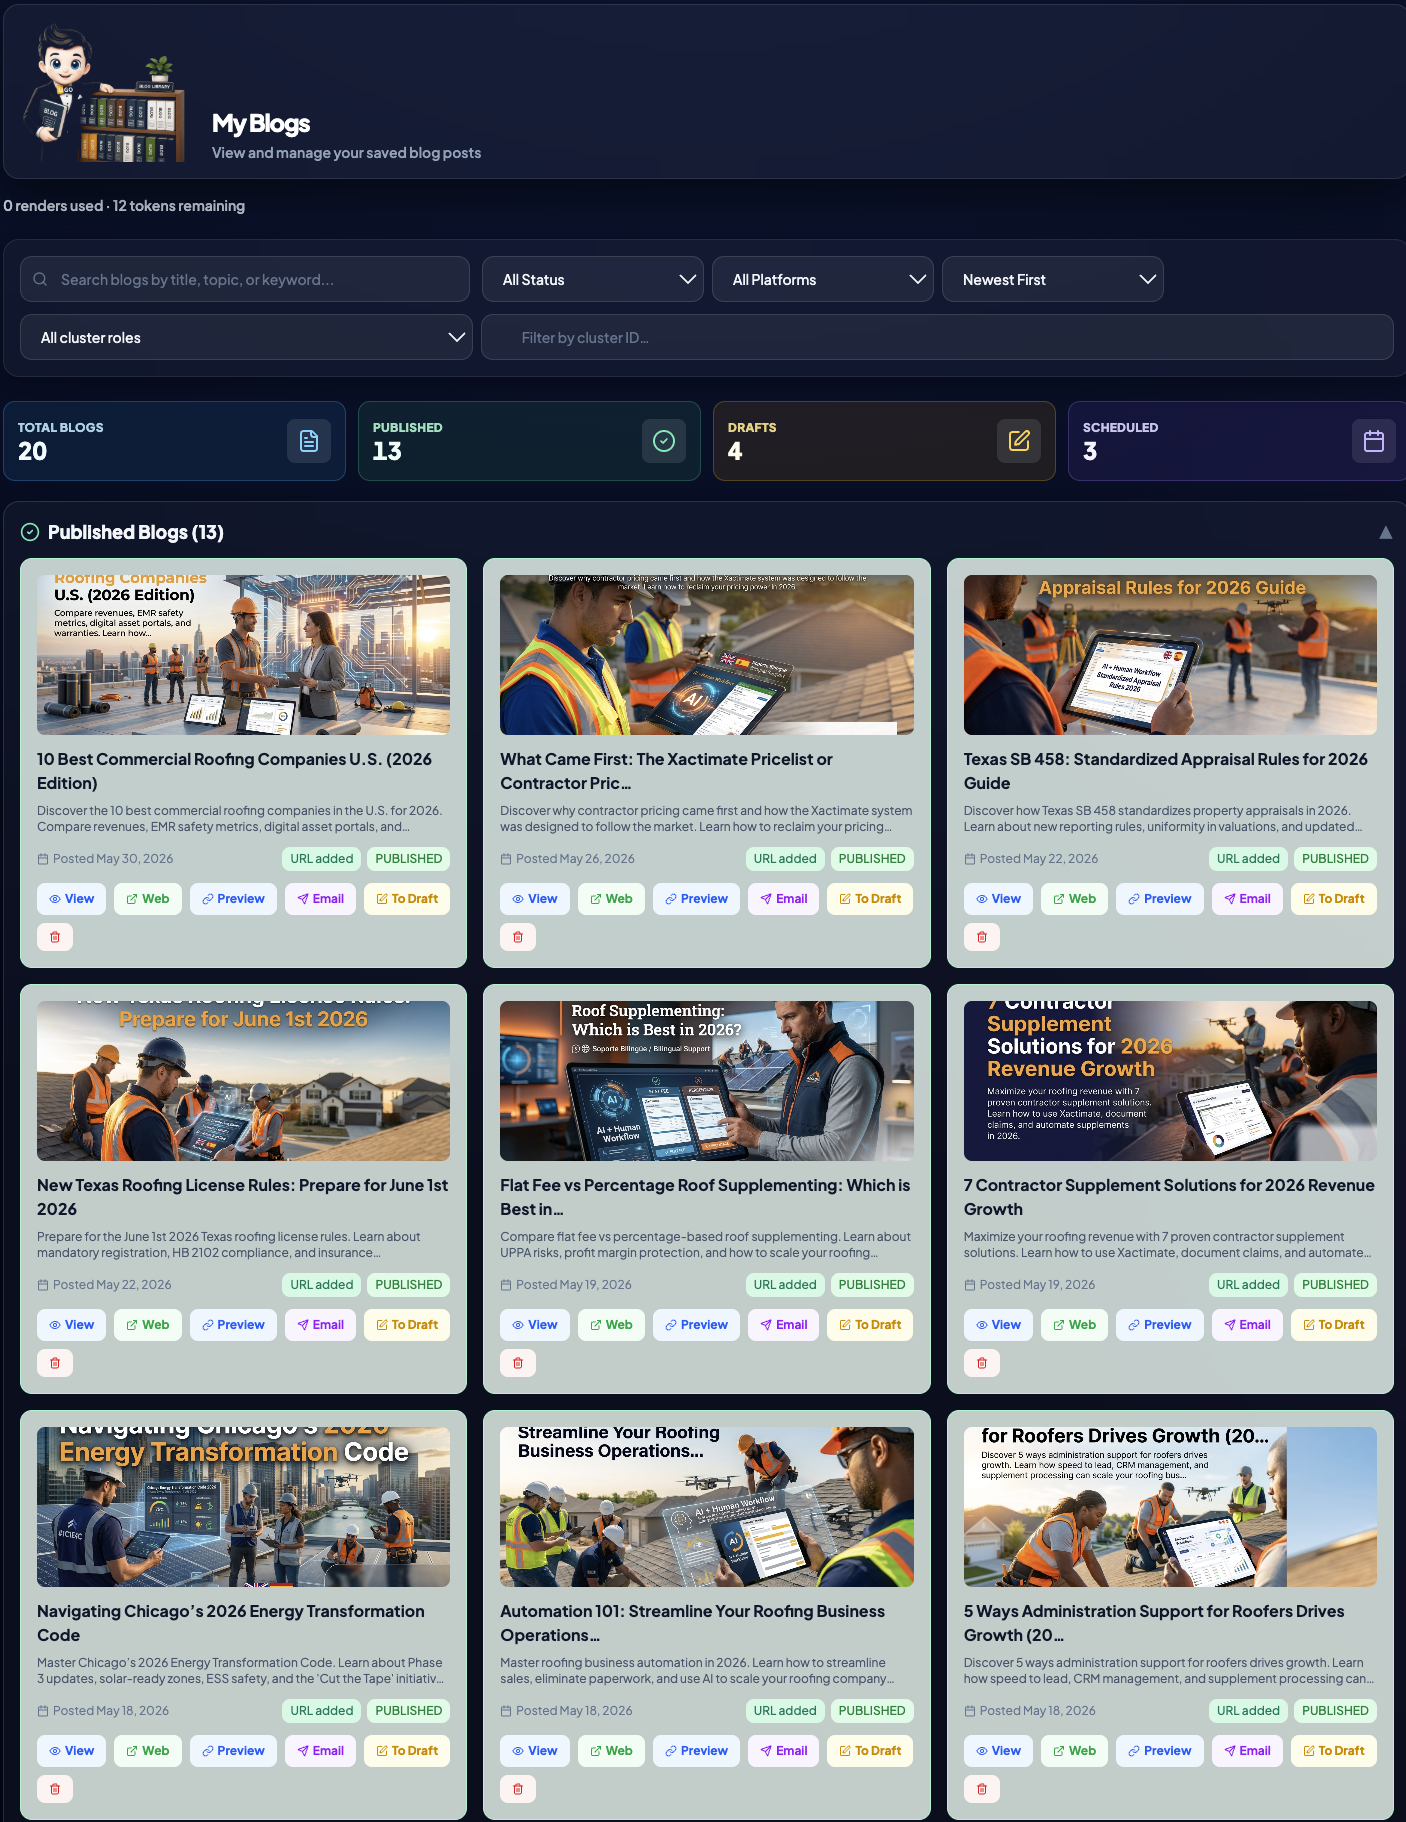View the What Came First Xactimate blog
1406x1822 pixels.
click(535, 899)
